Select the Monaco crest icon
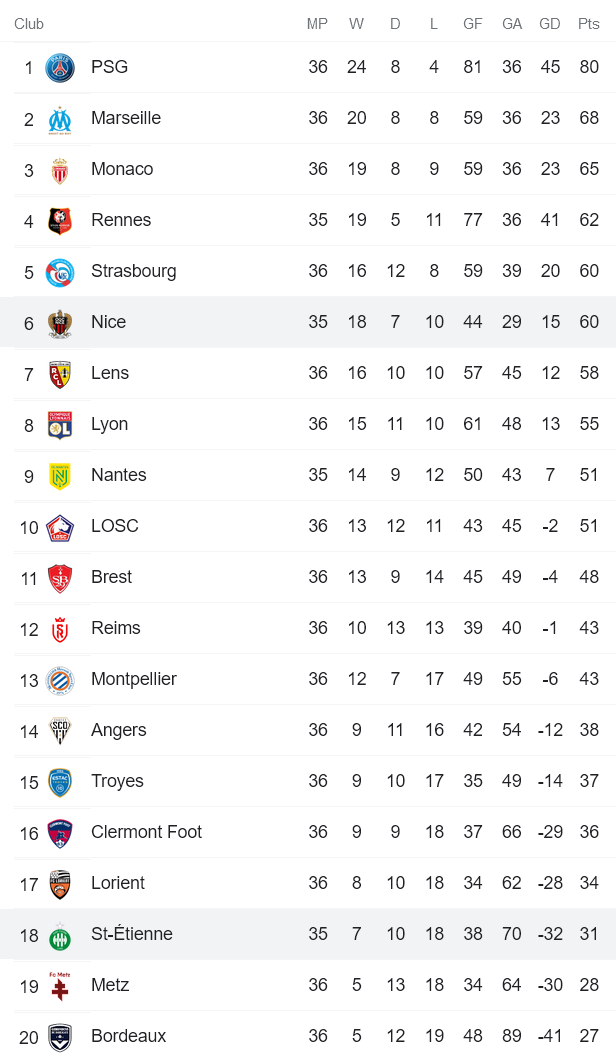 pos(60,170)
